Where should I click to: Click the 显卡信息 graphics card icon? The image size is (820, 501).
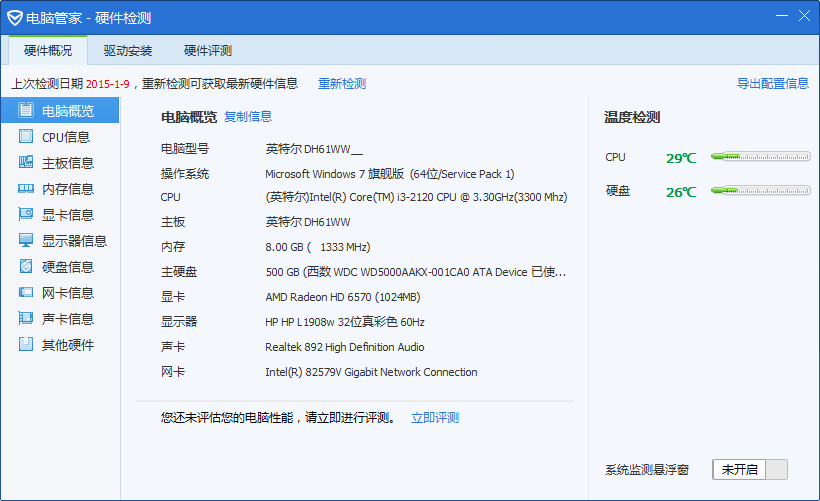tap(26, 214)
